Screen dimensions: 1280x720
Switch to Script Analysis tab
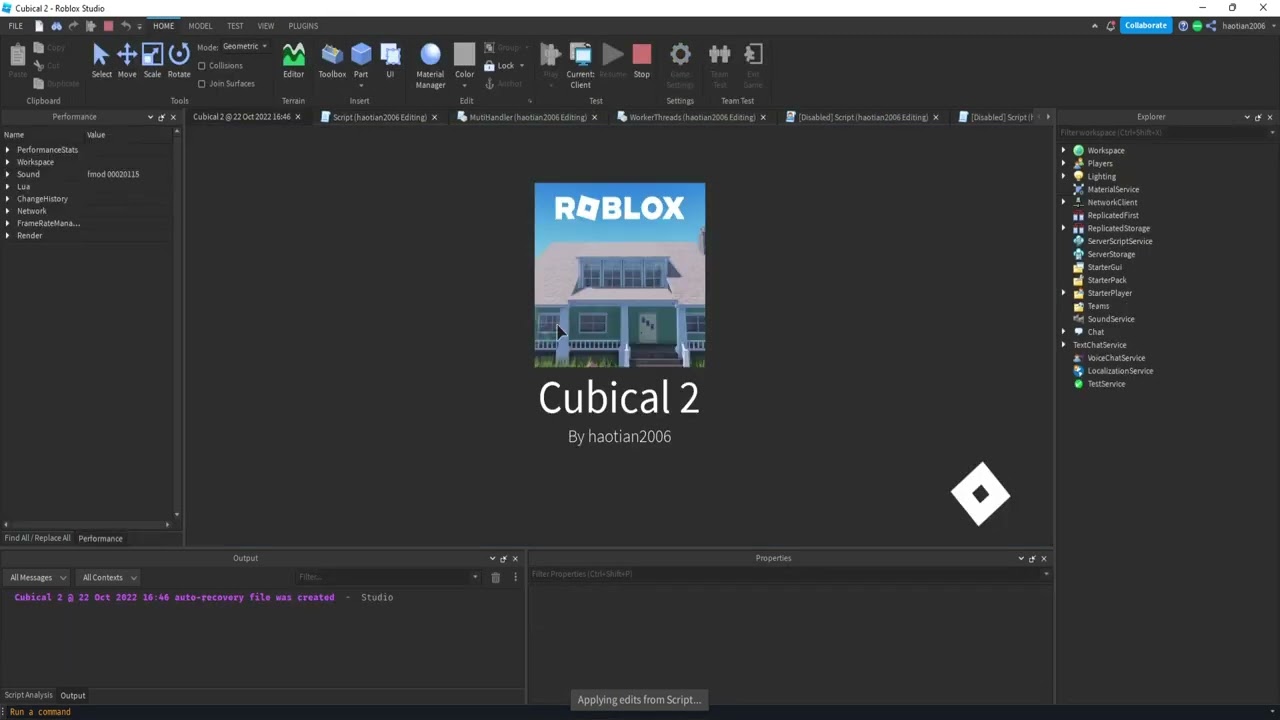(x=28, y=695)
